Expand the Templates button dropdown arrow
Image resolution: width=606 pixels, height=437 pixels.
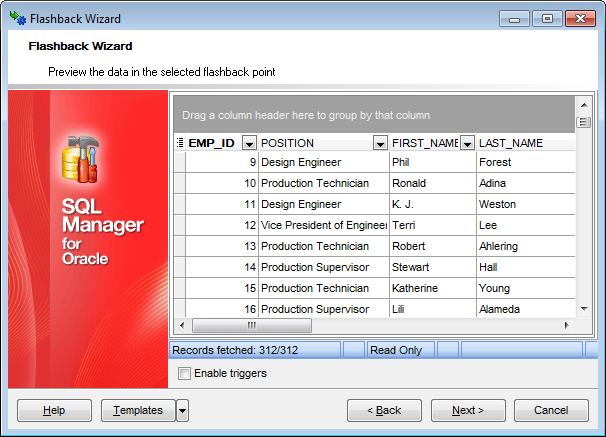(182, 410)
